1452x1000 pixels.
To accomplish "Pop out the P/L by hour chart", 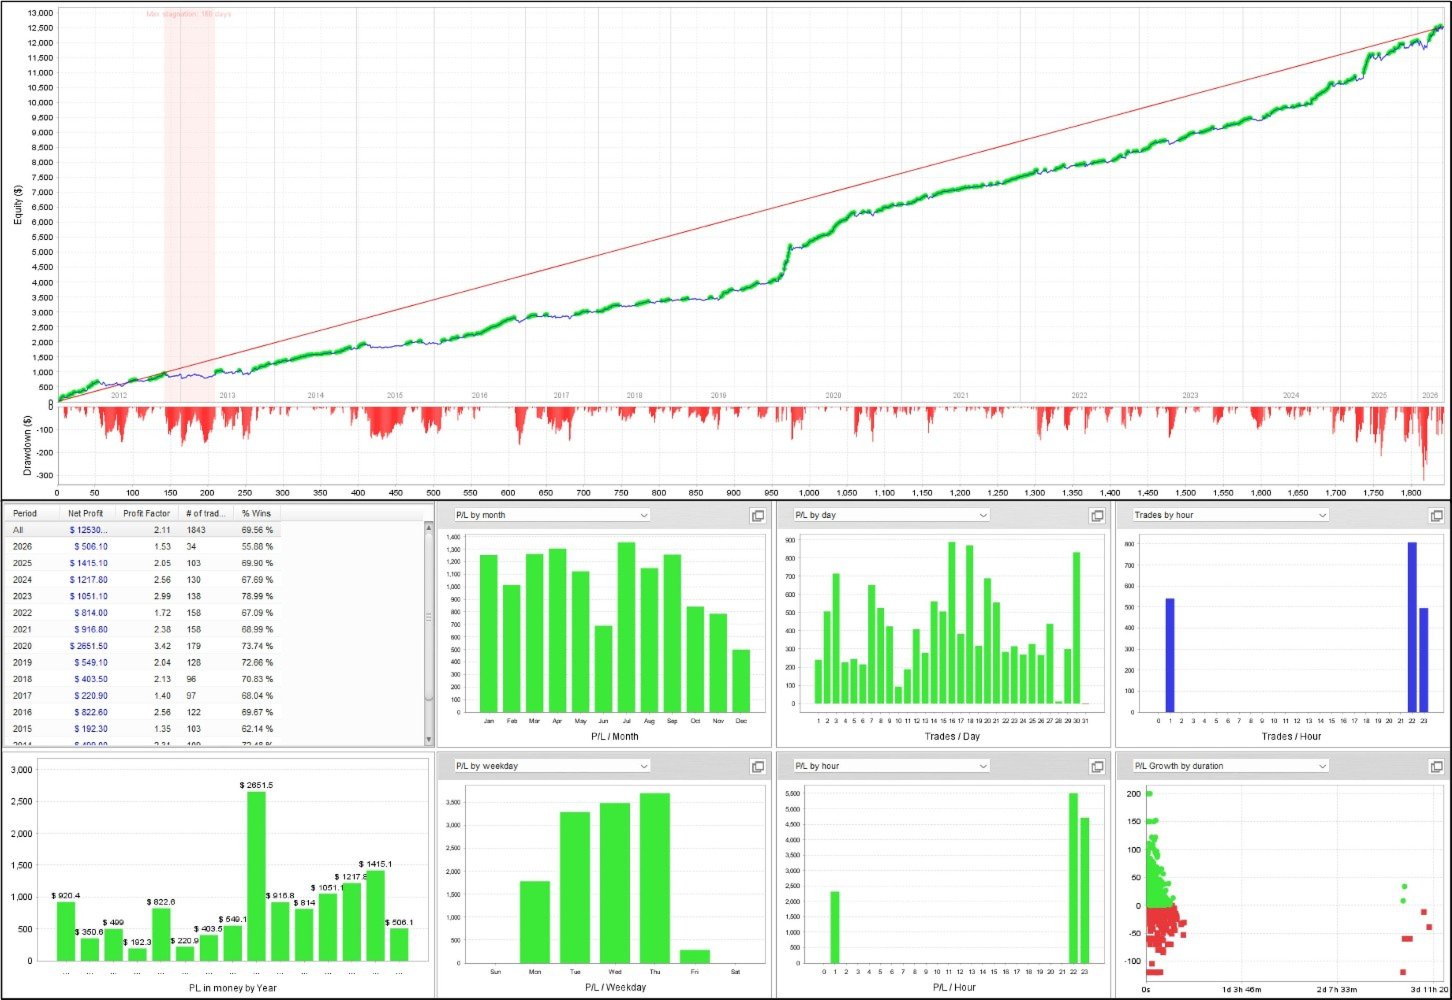I will [1097, 766].
